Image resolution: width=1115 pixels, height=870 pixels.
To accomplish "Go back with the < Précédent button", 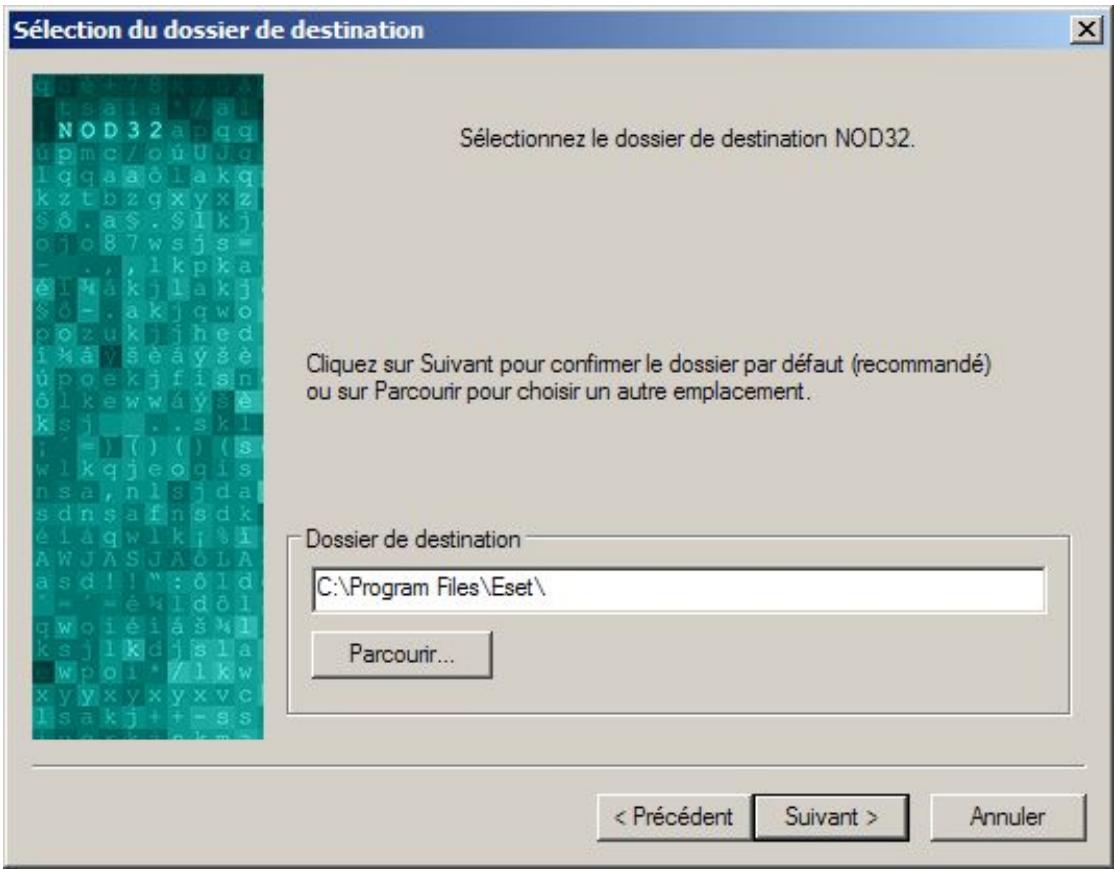I will 673,817.
